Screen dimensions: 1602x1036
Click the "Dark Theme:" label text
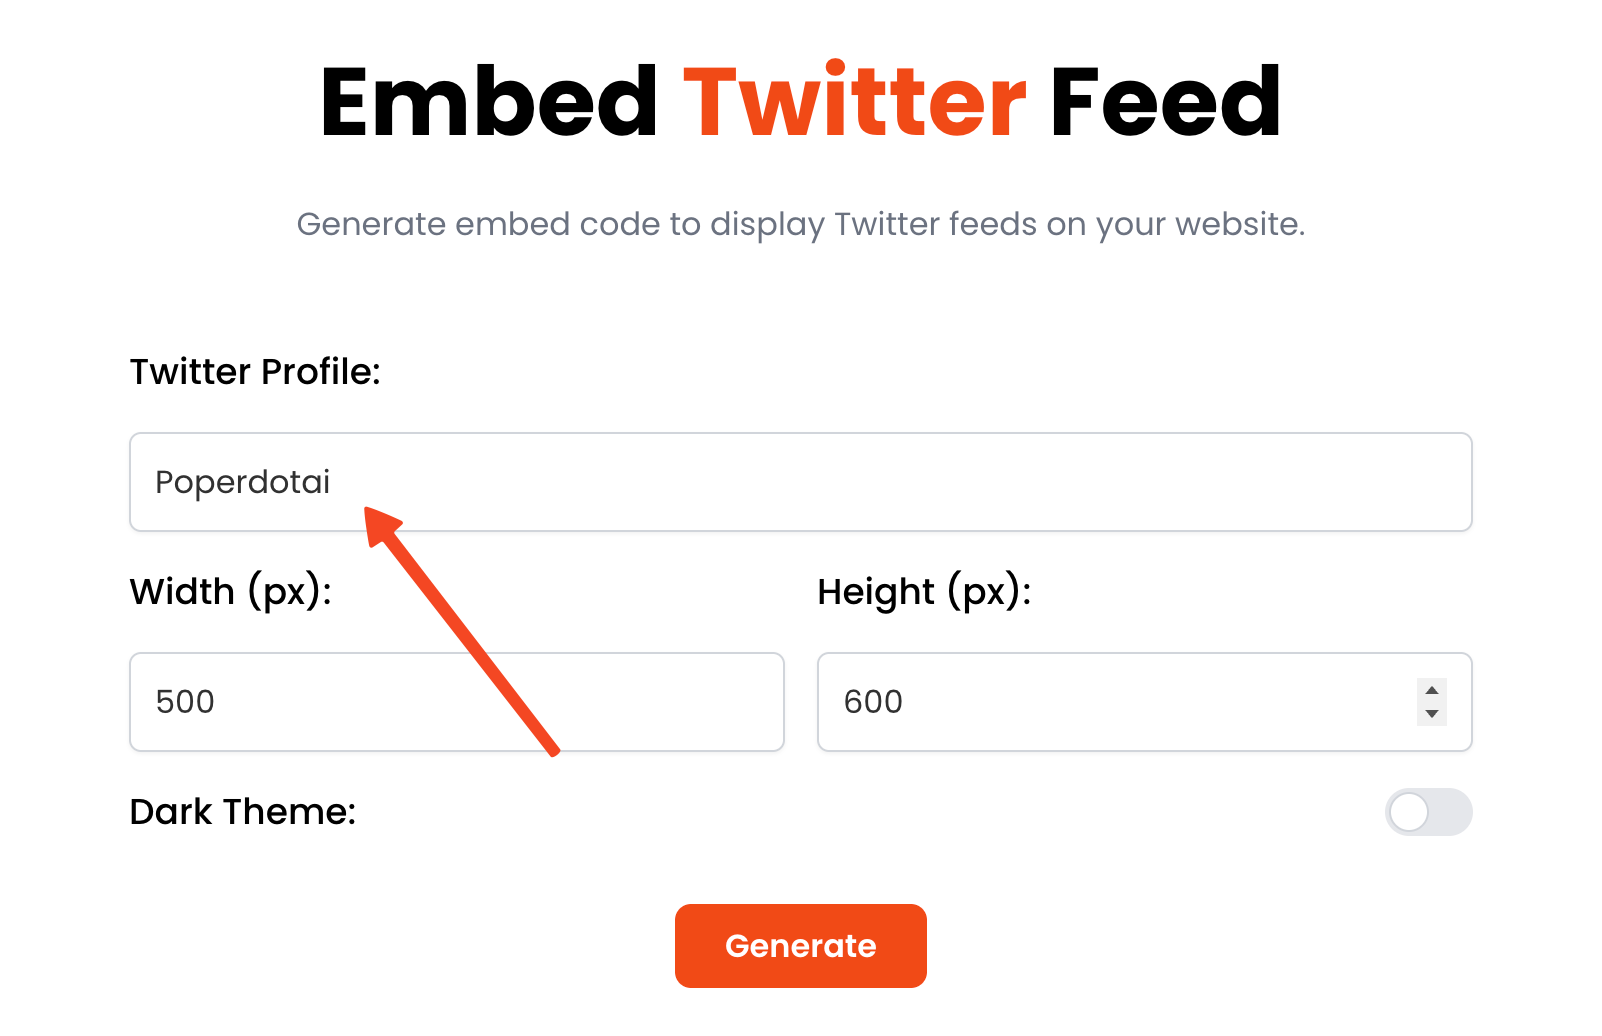click(243, 812)
